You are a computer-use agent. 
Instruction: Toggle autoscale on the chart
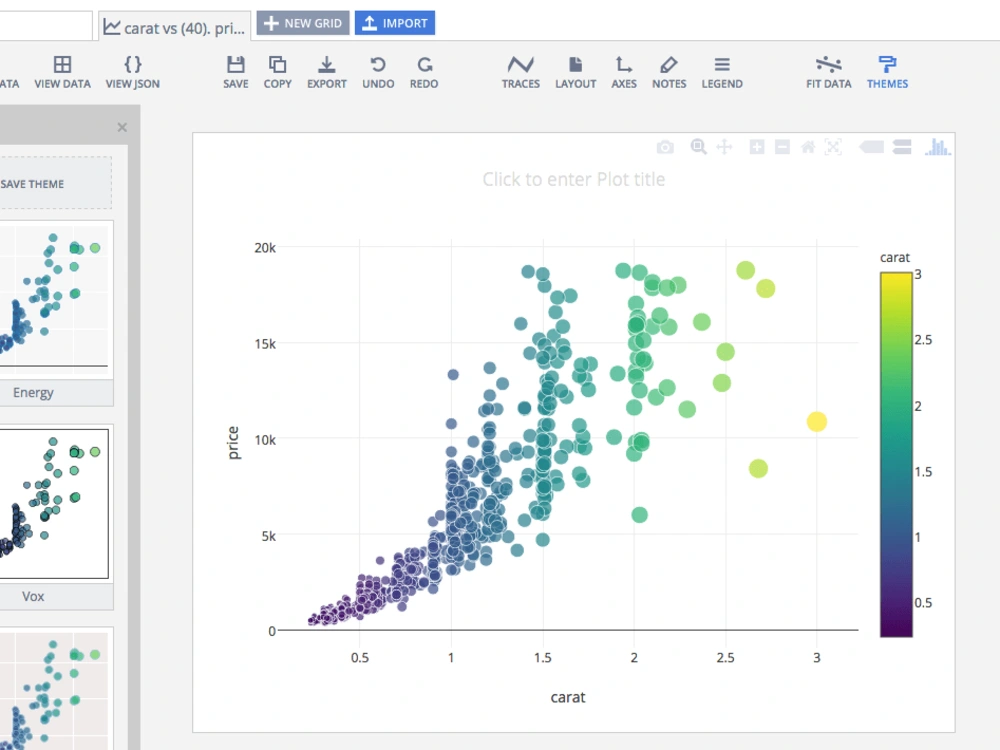[834, 147]
